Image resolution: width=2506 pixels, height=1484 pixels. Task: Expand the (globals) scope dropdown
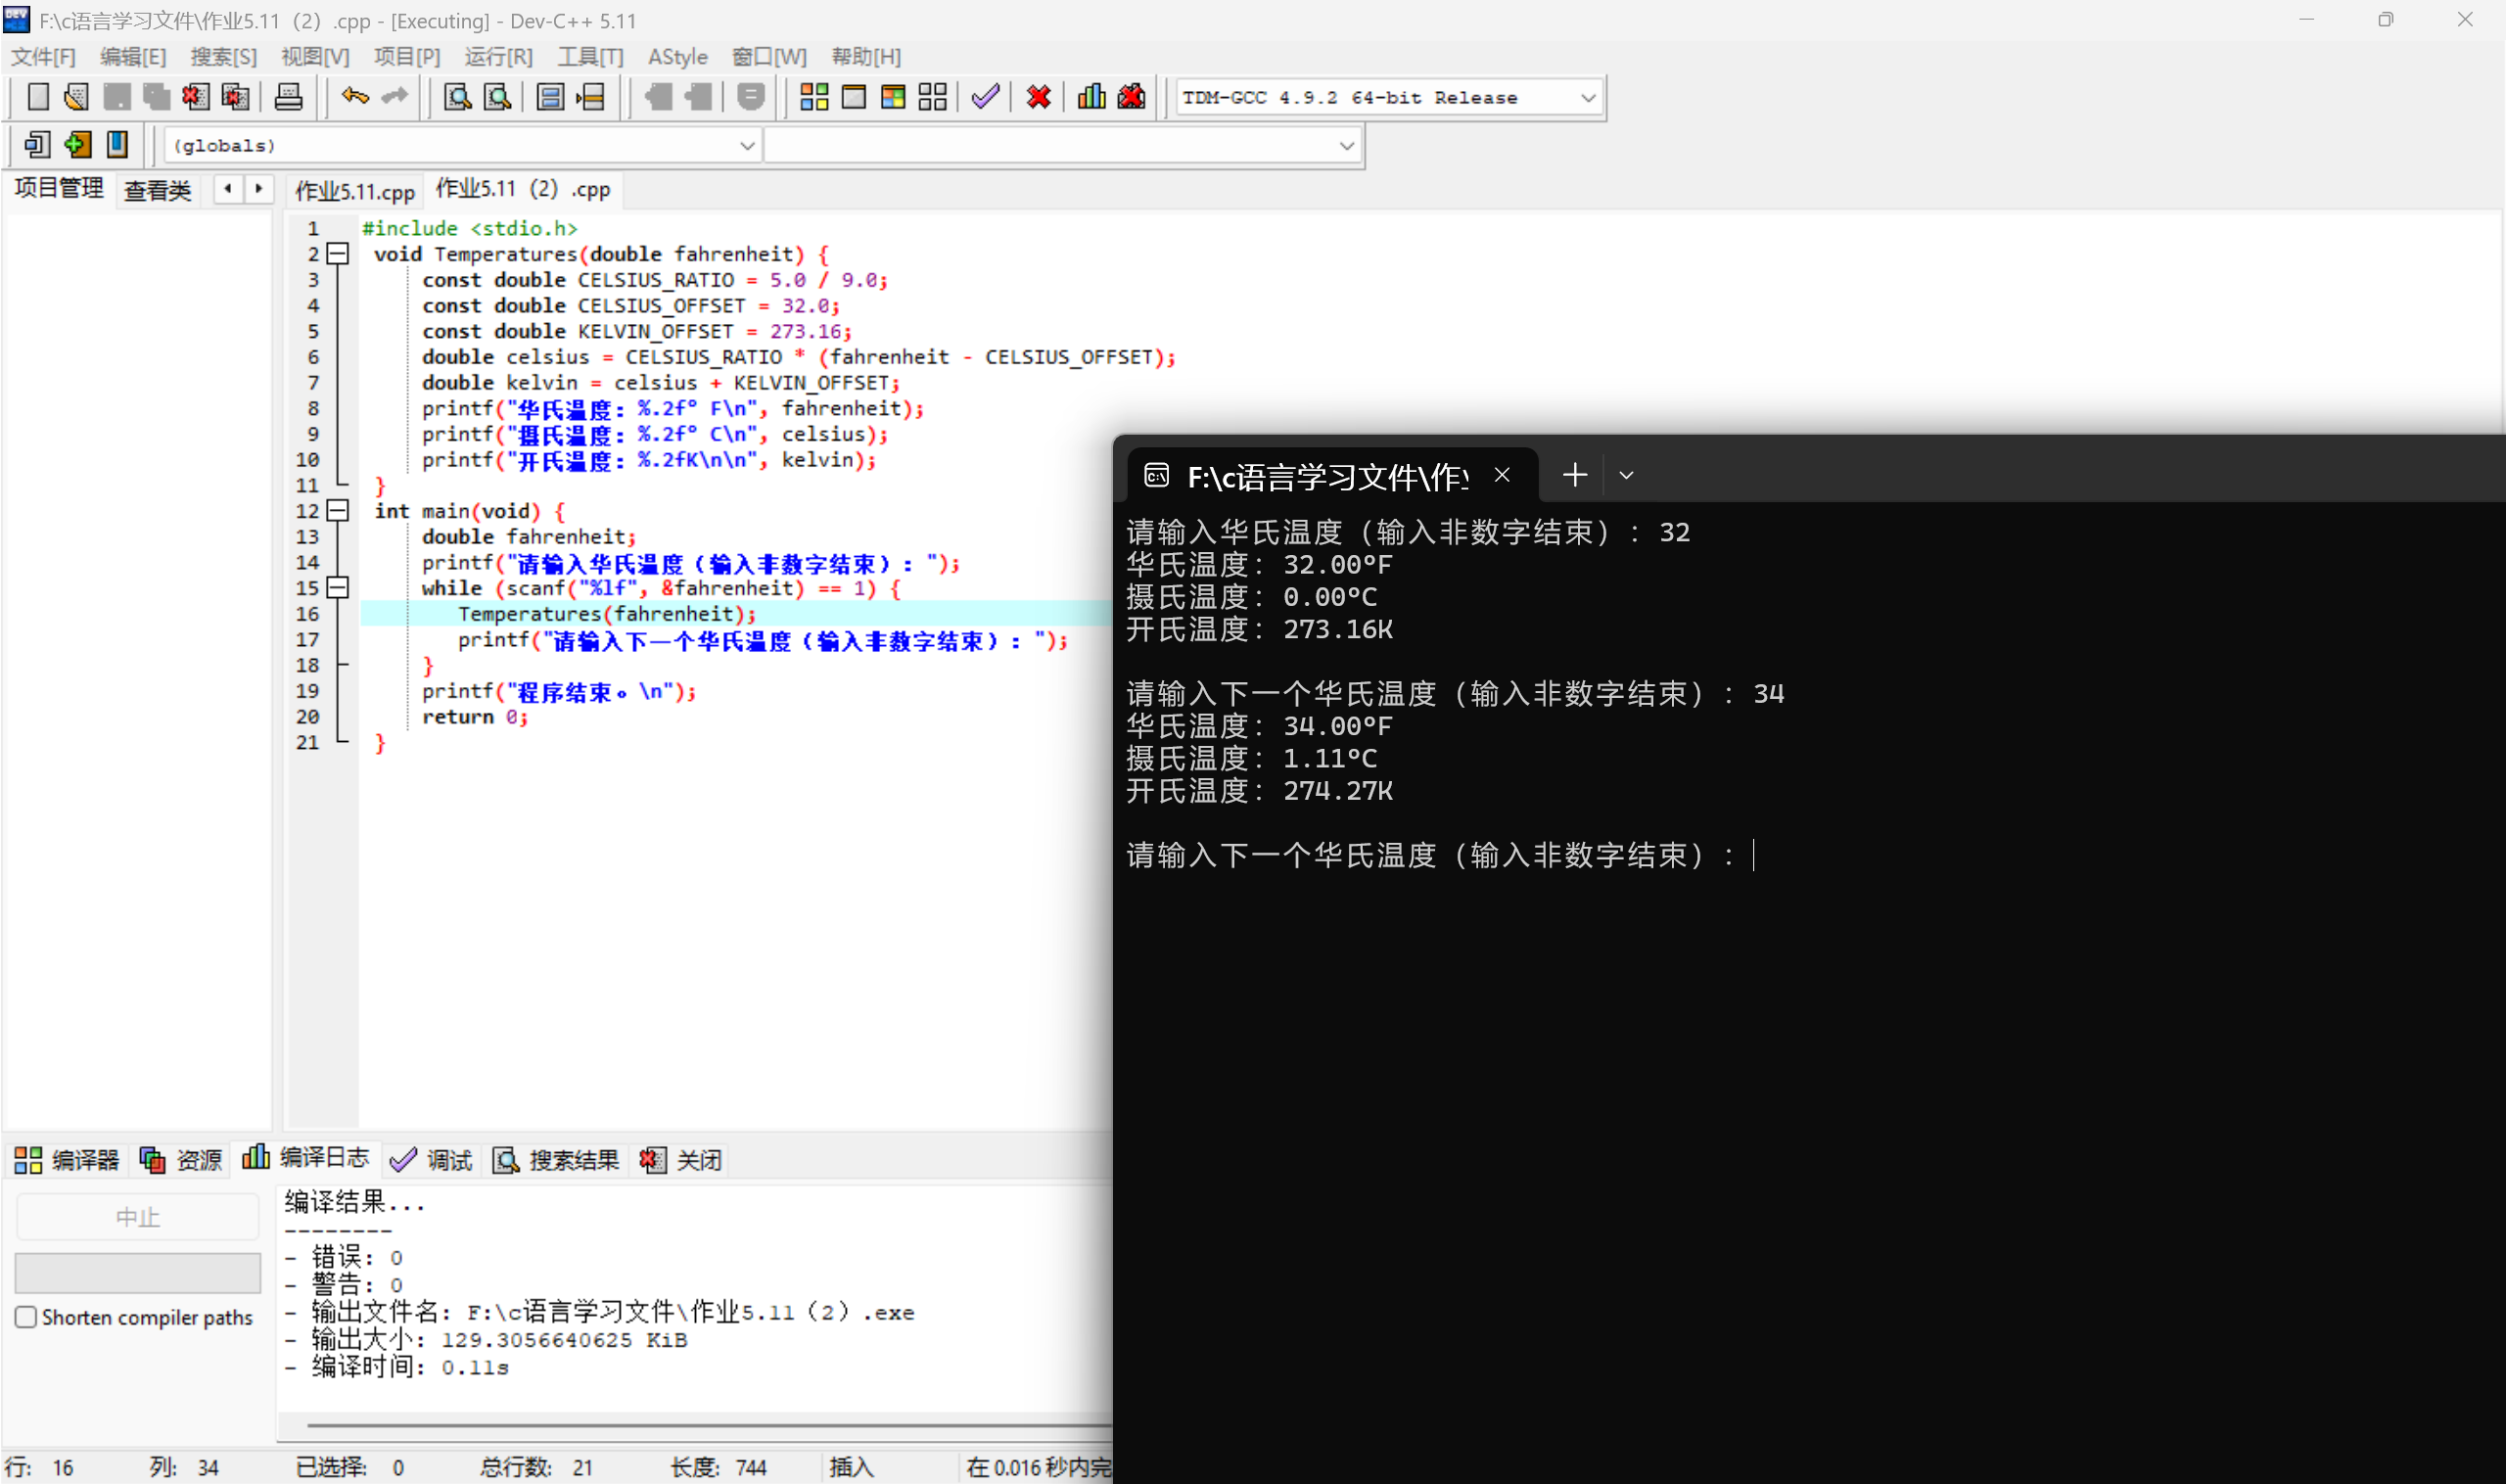pos(746,146)
